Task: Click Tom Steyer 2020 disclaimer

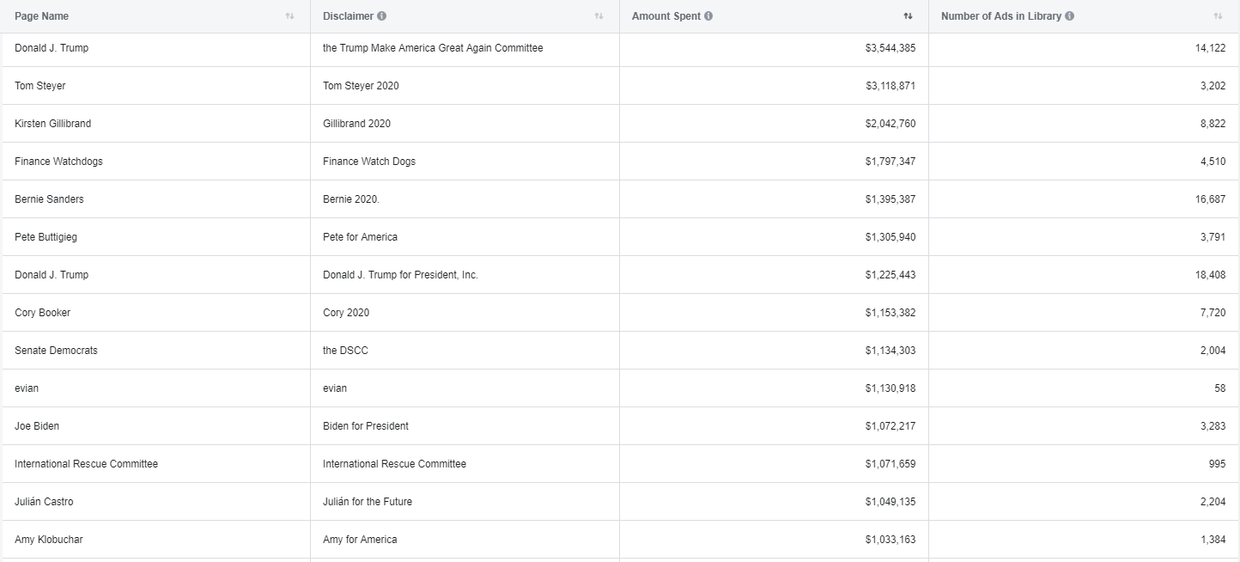Action: [361, 86]
